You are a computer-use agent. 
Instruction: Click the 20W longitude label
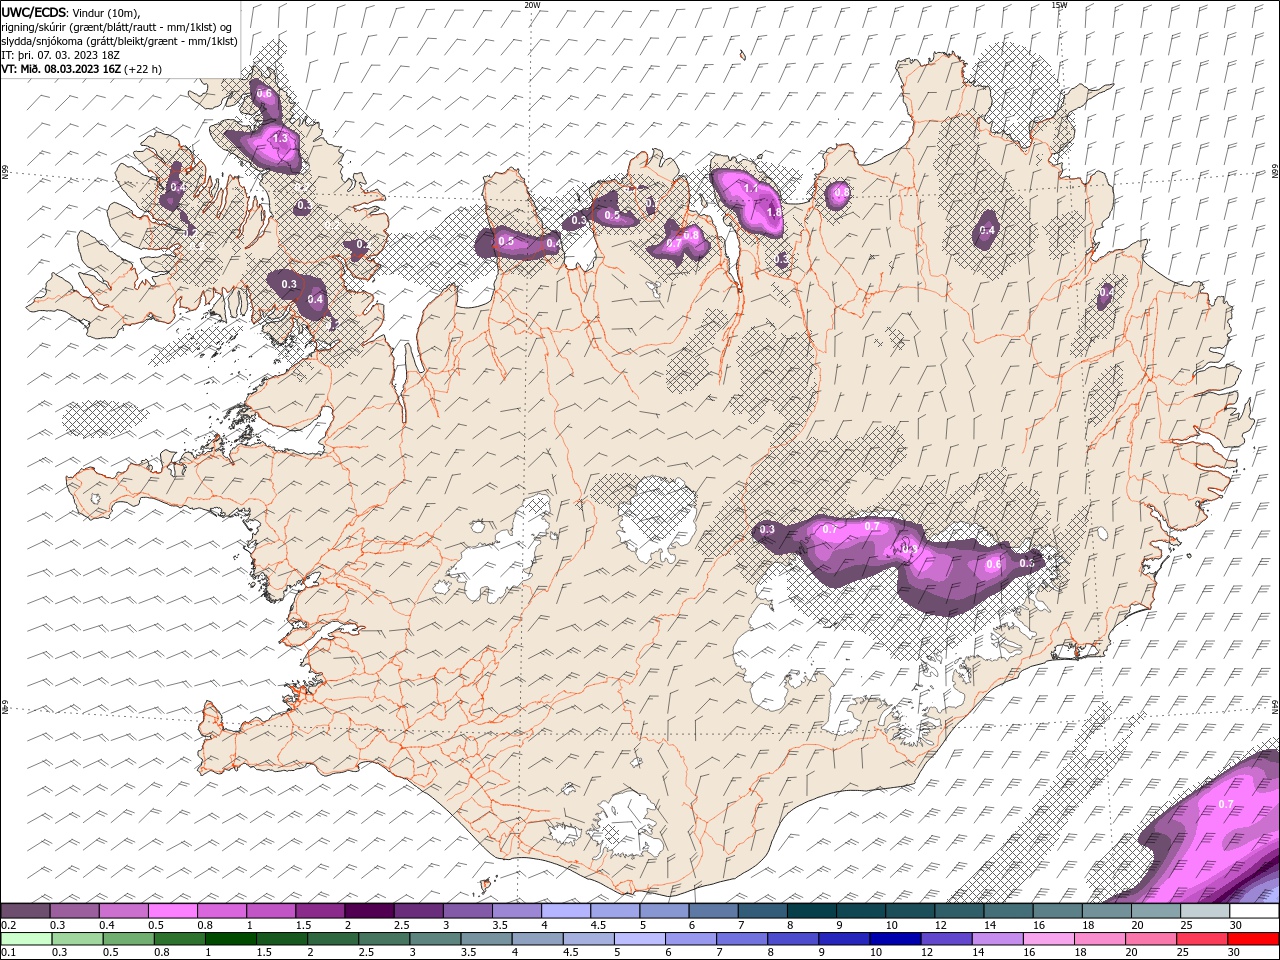(532, 5)
